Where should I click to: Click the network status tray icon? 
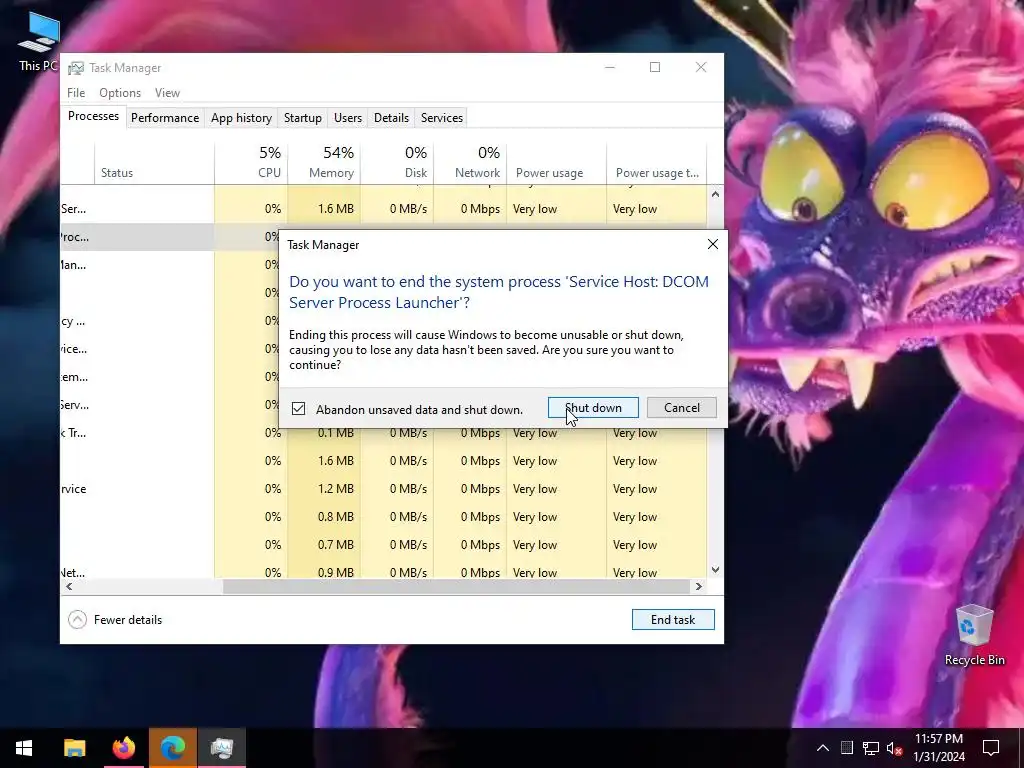[x=871, y=748]
